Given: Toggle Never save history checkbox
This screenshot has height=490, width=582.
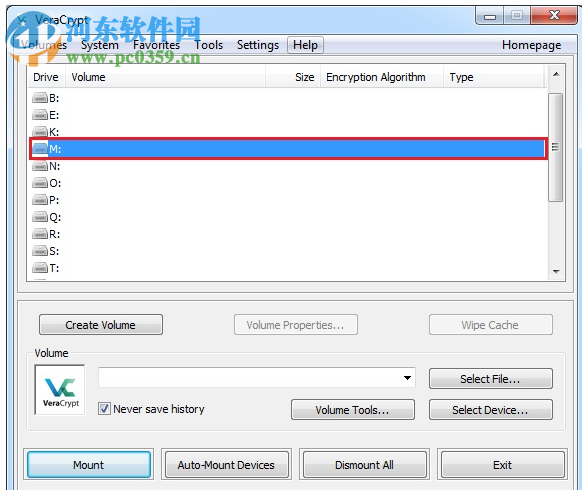Looking at the screenshot, I should tap(104, 409).
